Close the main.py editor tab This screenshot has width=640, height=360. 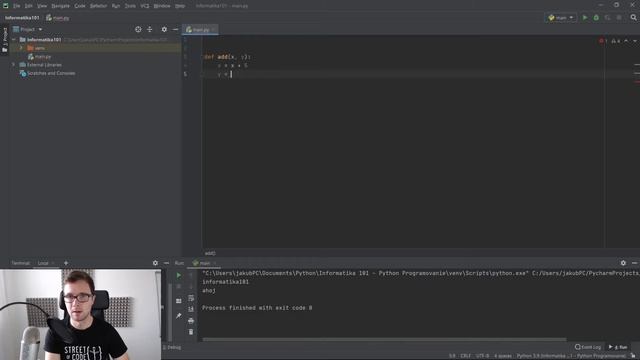tap(214, 30)
